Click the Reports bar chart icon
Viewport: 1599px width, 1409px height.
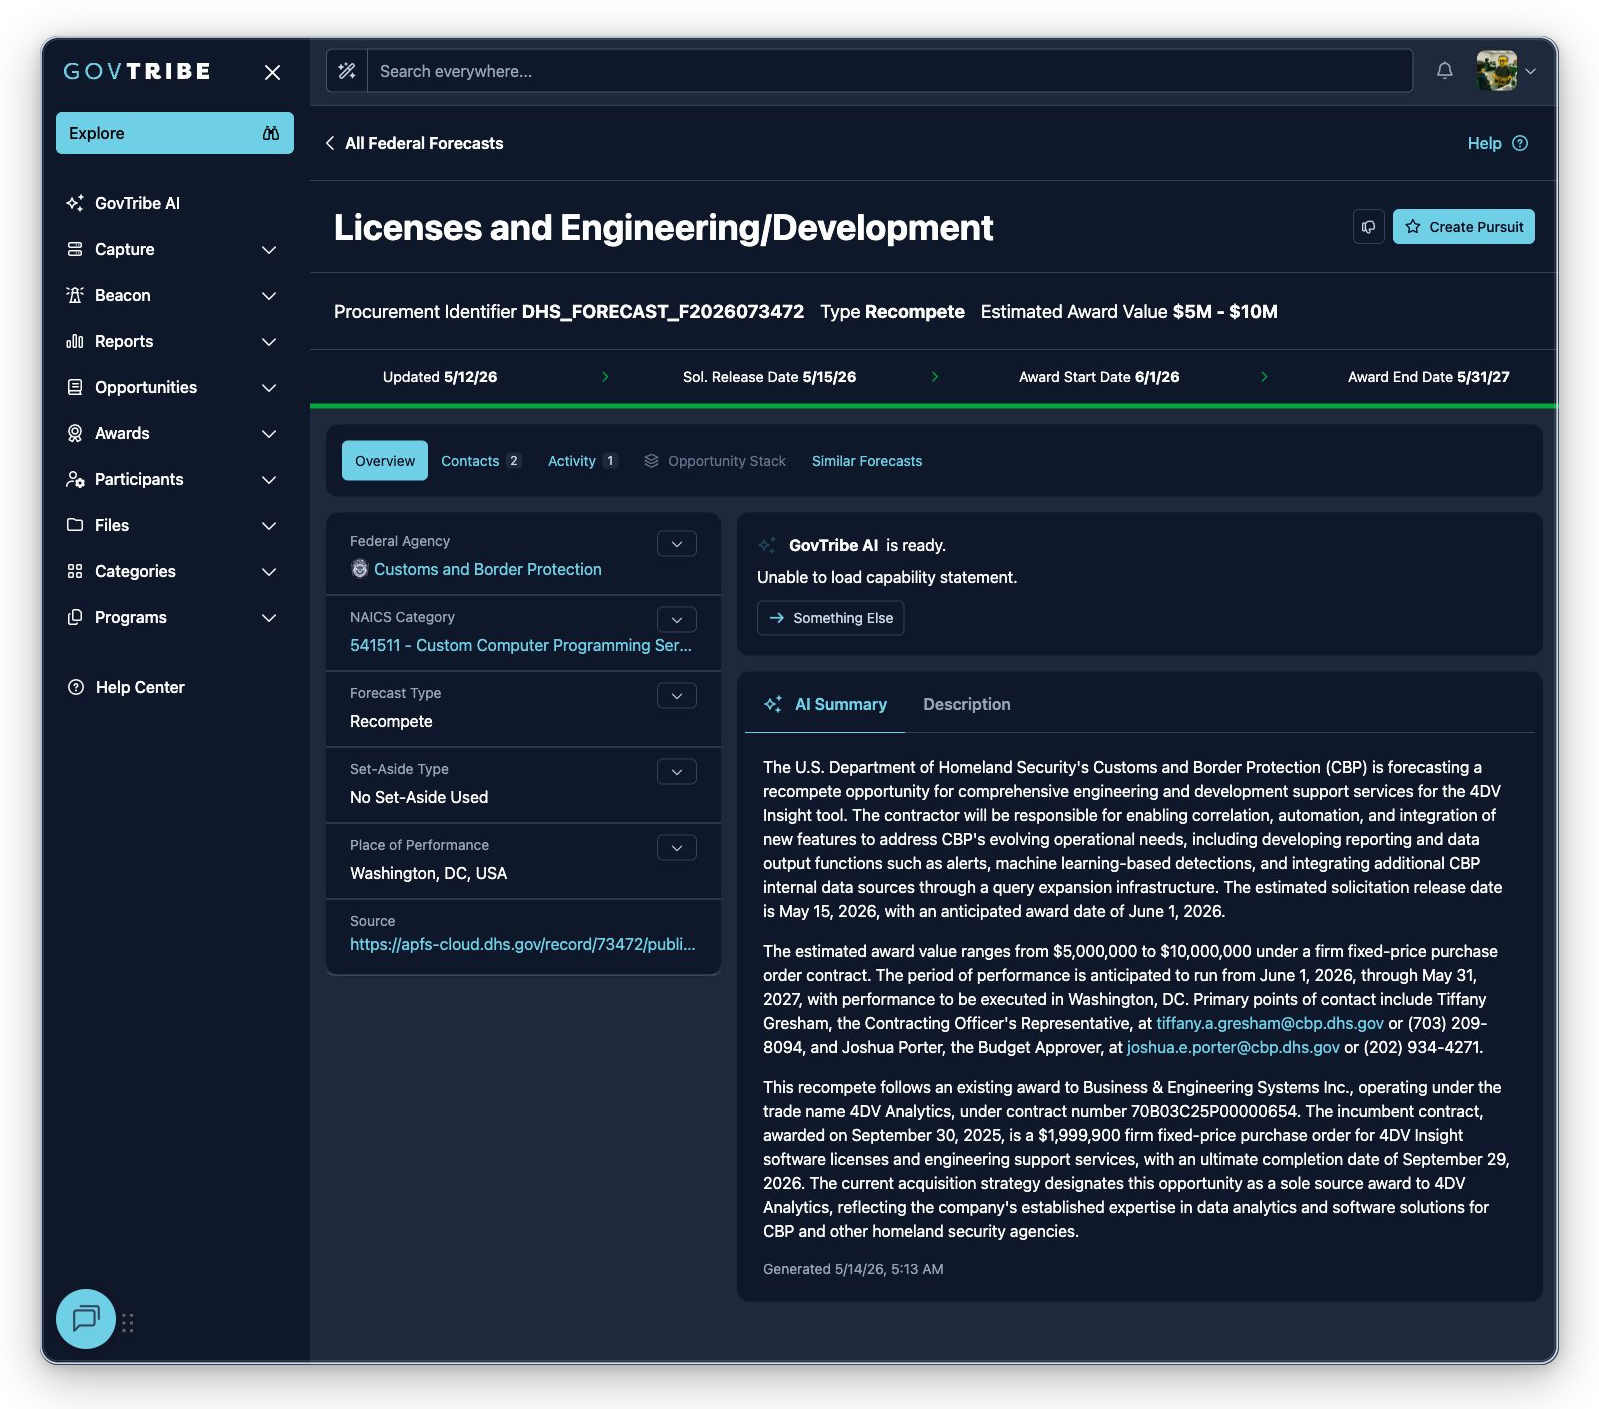[75, 341]
